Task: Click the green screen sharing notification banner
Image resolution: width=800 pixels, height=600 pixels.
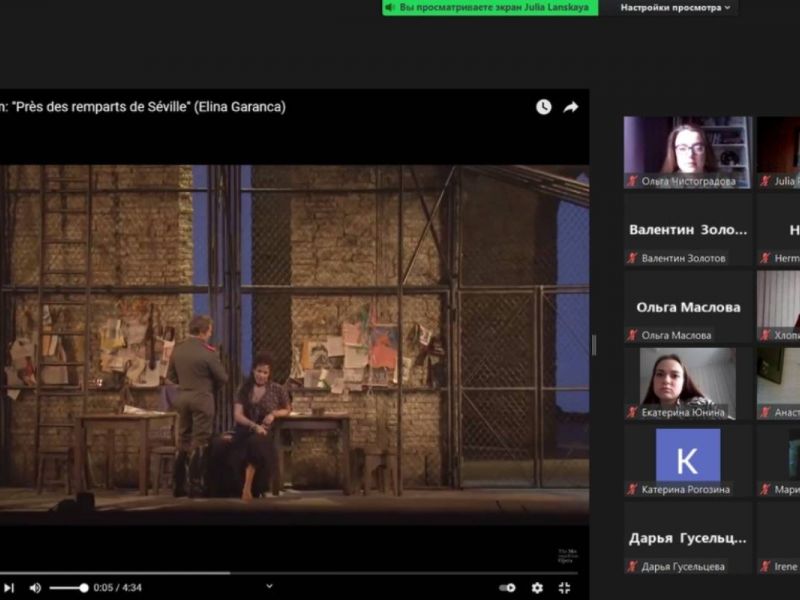Action: point(490,8)
